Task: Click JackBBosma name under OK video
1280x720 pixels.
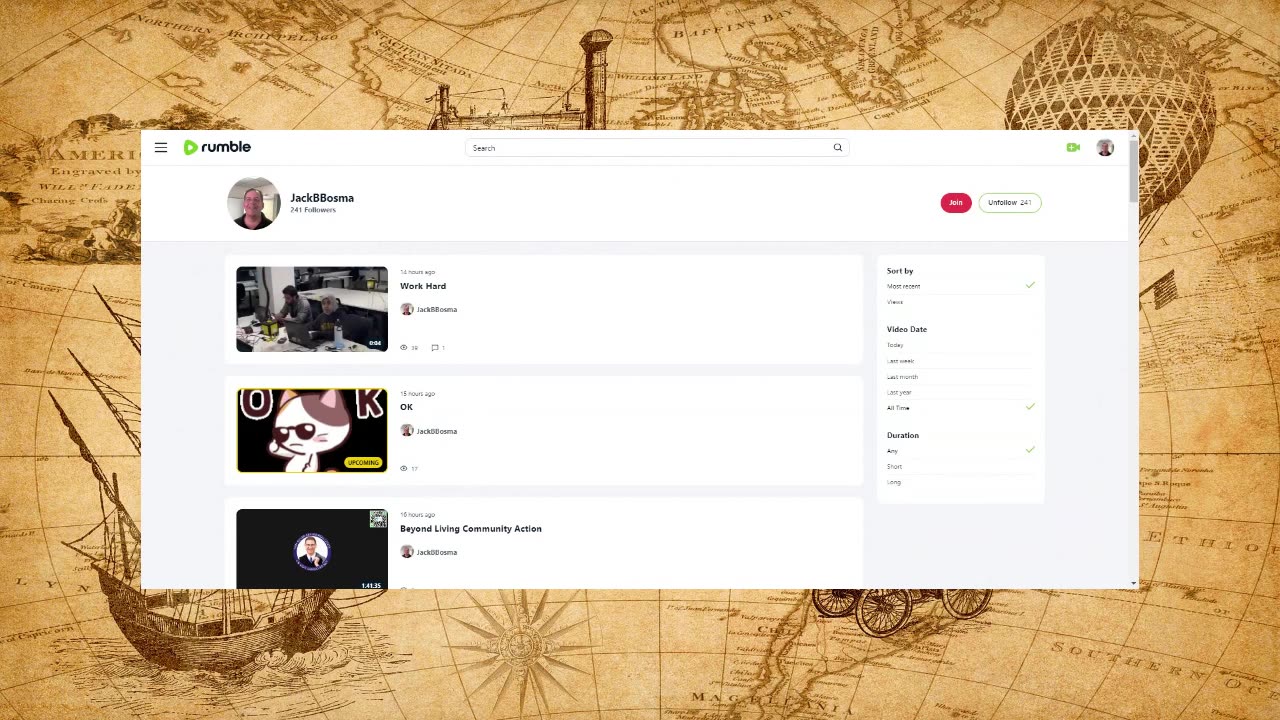Action: pyautogui.click(x=437, y=431)
